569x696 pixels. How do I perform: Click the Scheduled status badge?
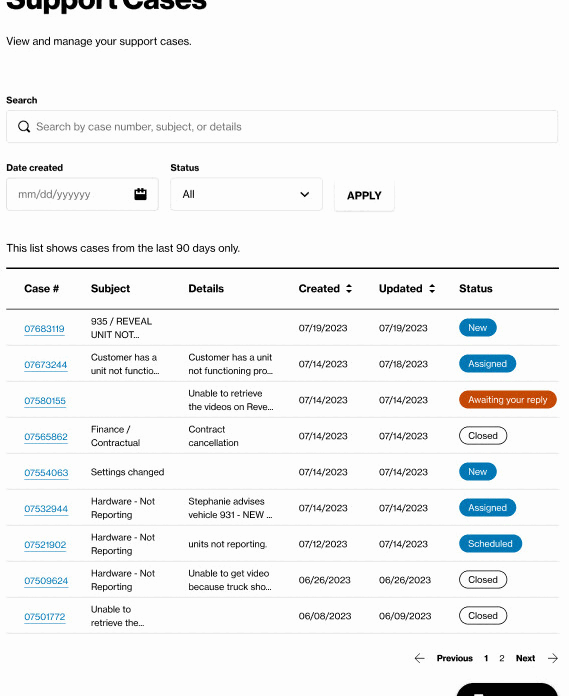point(490,543)
